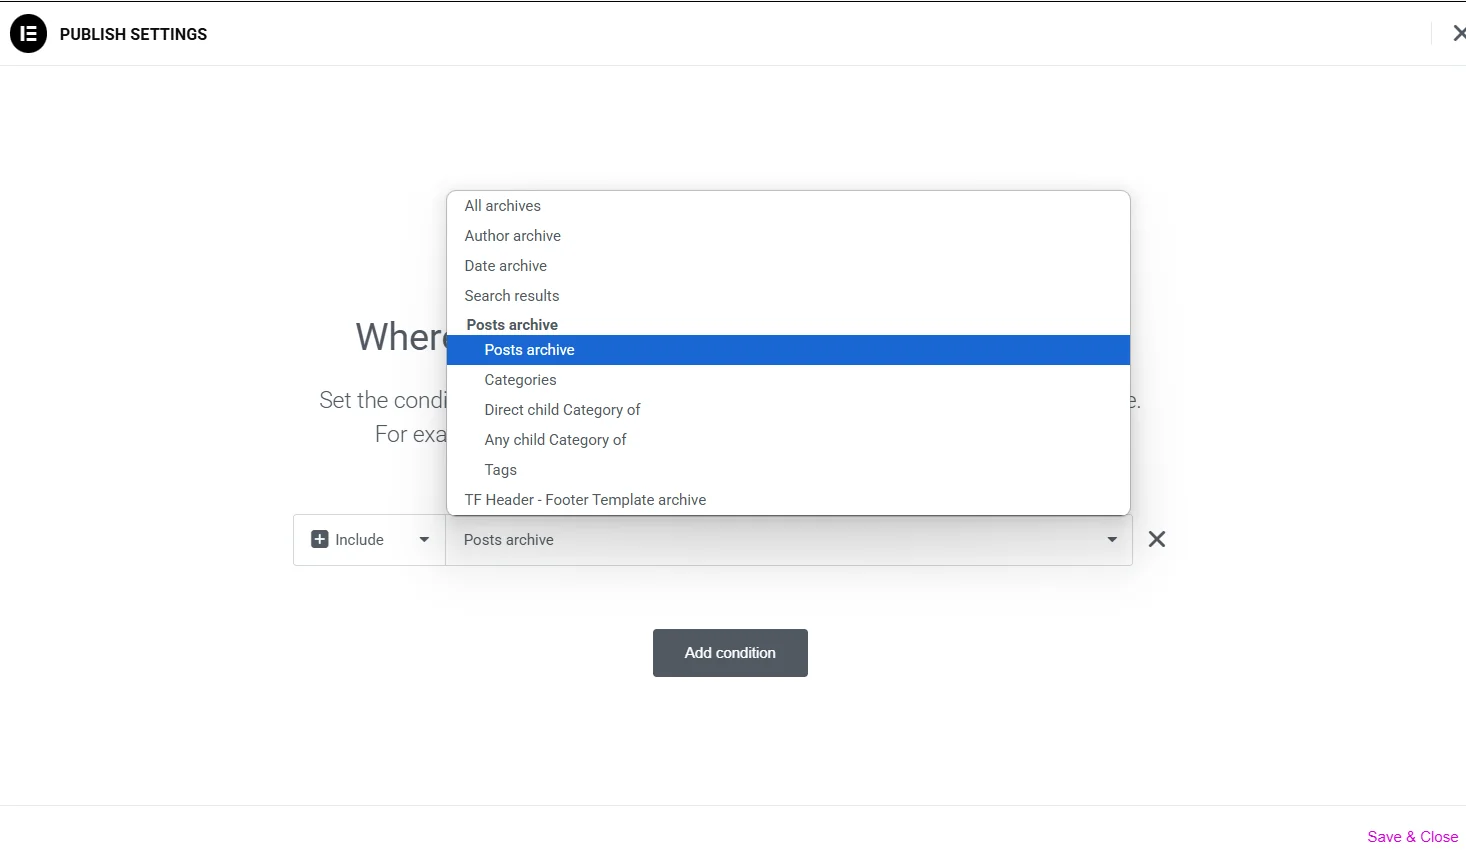1466x855 pixels.
Task: Remove the condition with the X icon
Action: click(1157, 540)
